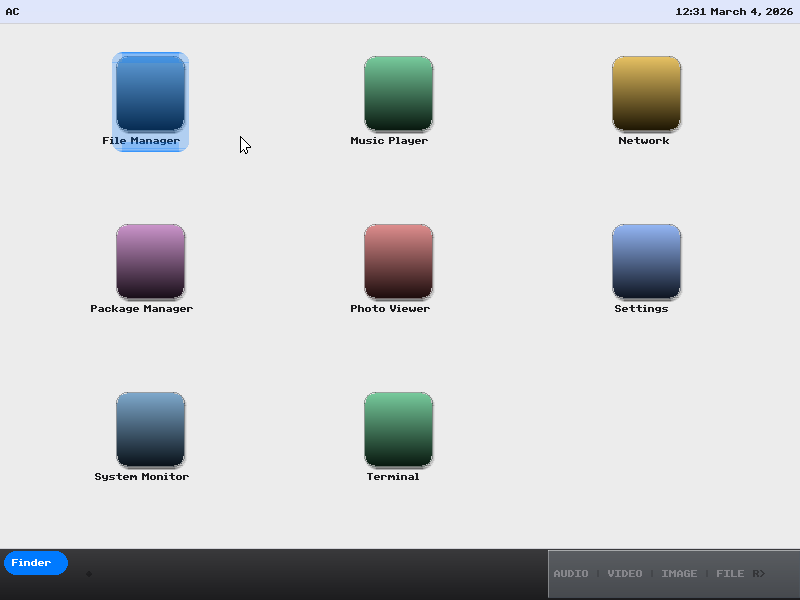Image resolution: width=800 pixels, height=600 pixels.
Task: Open the Network application
Action: (x=646, y=93)
